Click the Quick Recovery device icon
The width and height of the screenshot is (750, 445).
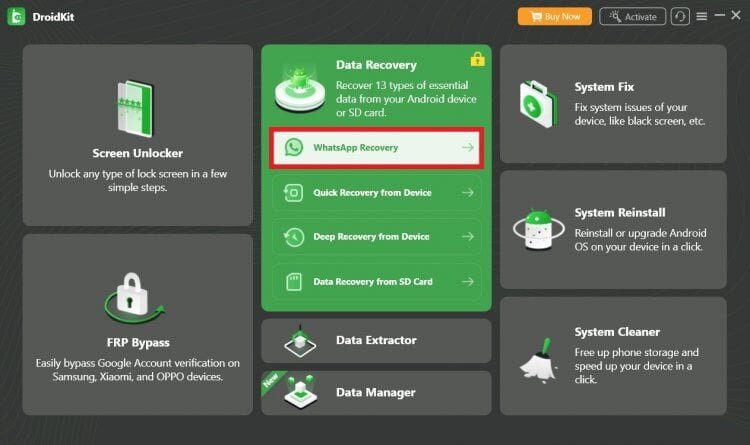point(293,193)
